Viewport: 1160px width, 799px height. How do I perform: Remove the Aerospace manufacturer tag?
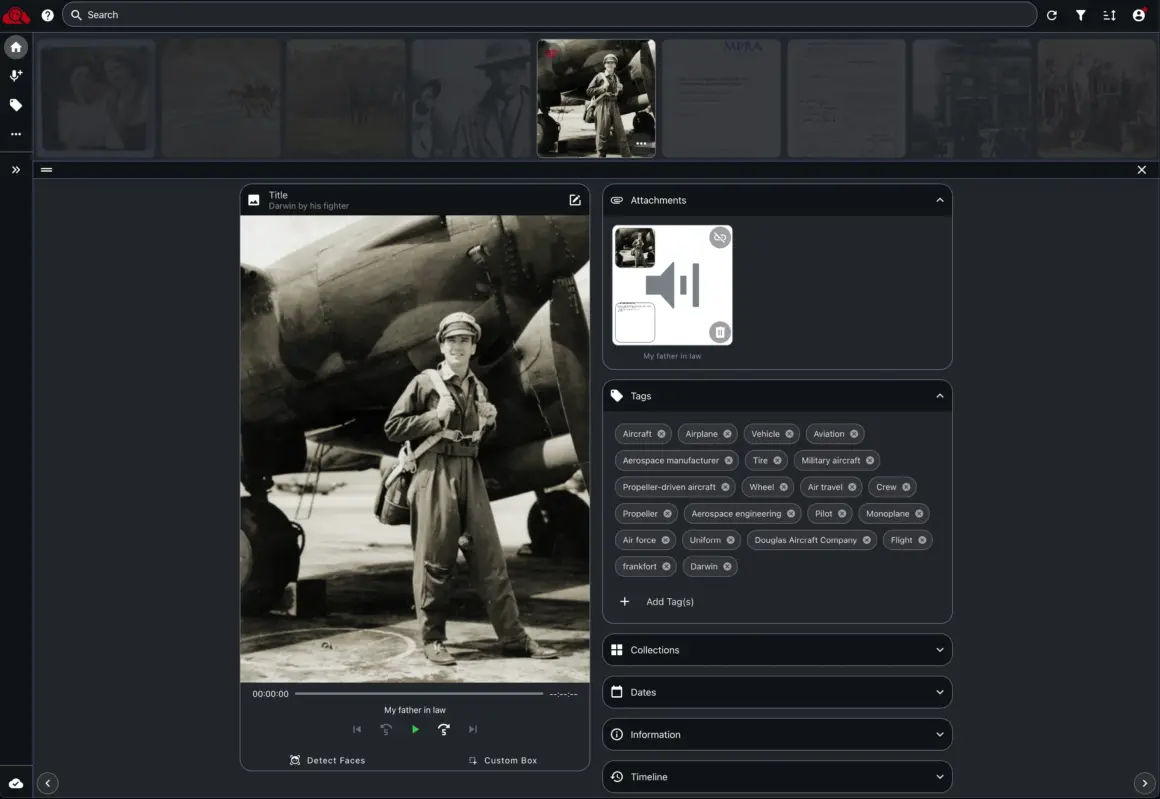(x=729, y=460)
